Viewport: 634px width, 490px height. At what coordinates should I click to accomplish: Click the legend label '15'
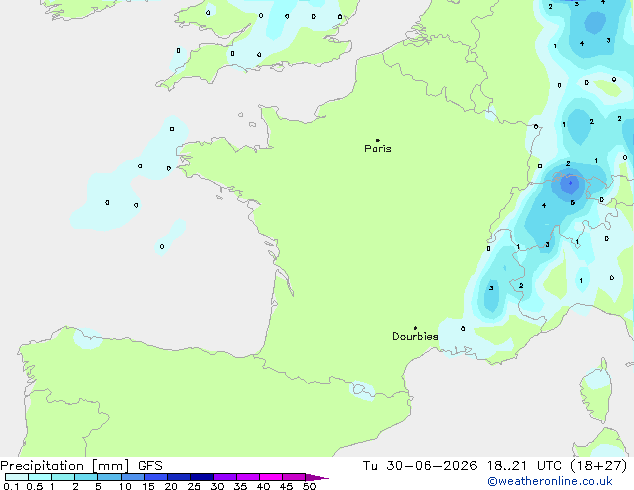[148, 486]
